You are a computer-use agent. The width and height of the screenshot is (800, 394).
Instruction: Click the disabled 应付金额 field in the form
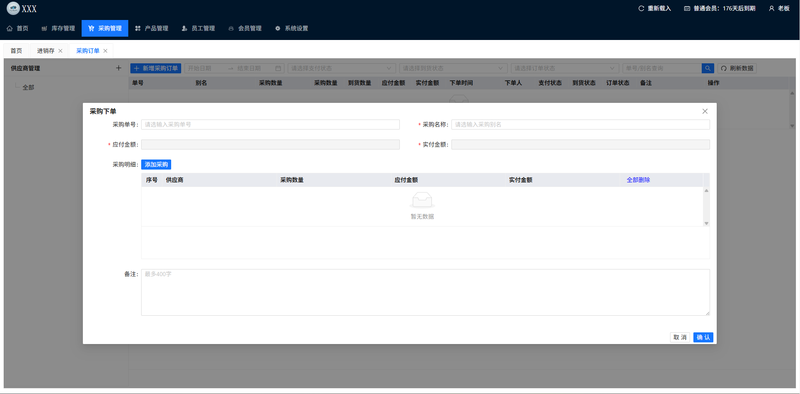coord(270,144)
